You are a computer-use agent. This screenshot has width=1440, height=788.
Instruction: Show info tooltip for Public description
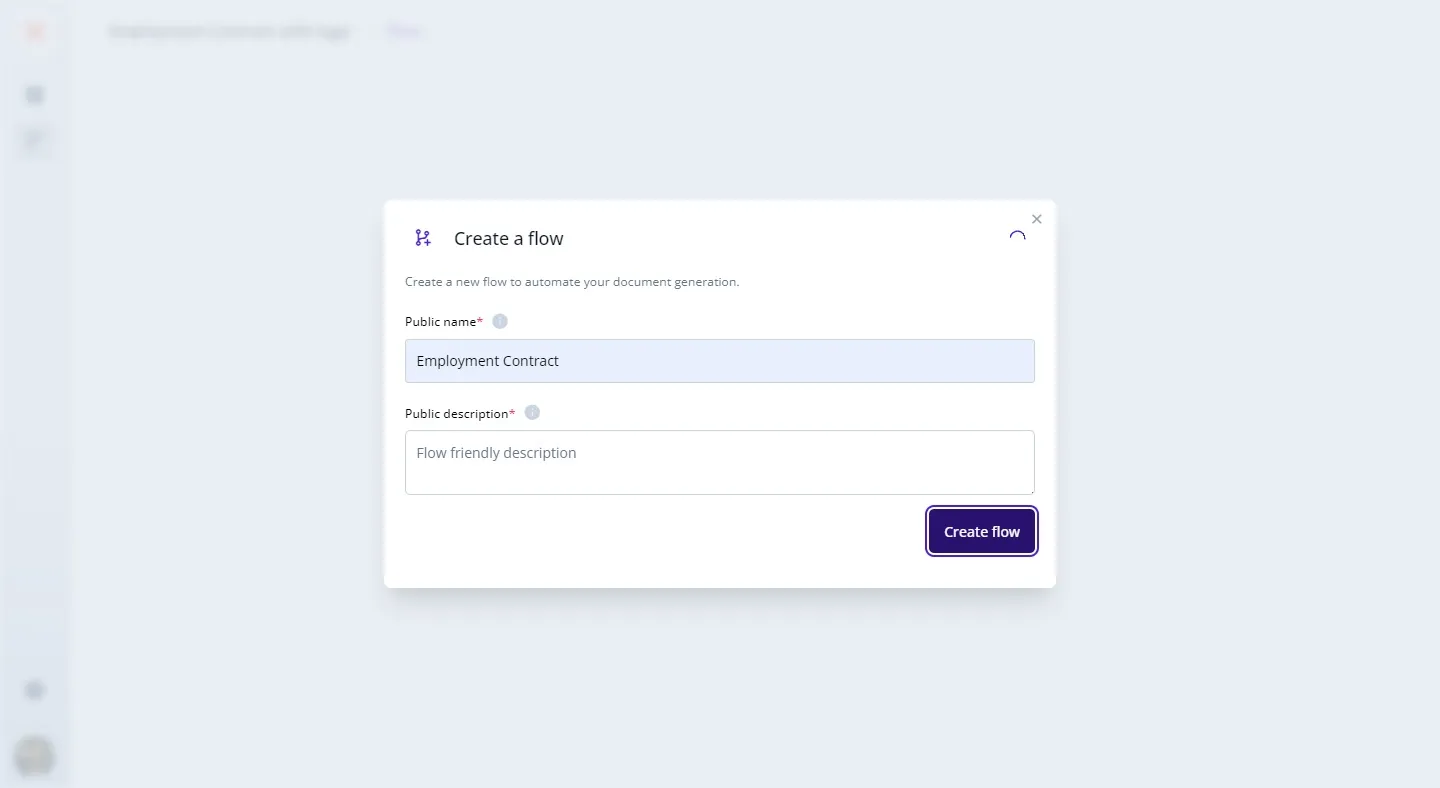click(532, 412)
